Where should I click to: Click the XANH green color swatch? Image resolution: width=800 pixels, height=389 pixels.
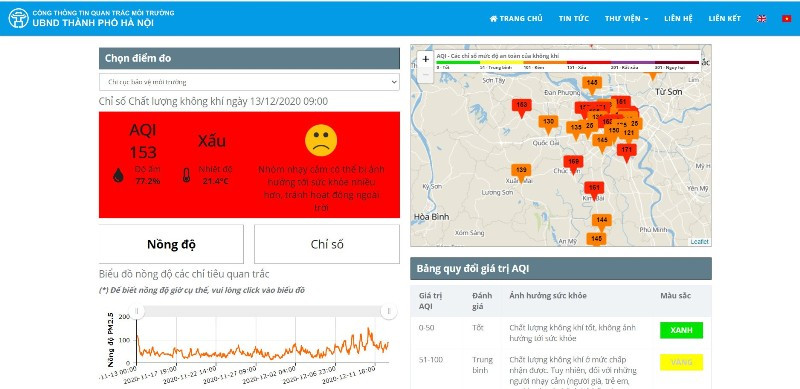[x=681, y=330]
